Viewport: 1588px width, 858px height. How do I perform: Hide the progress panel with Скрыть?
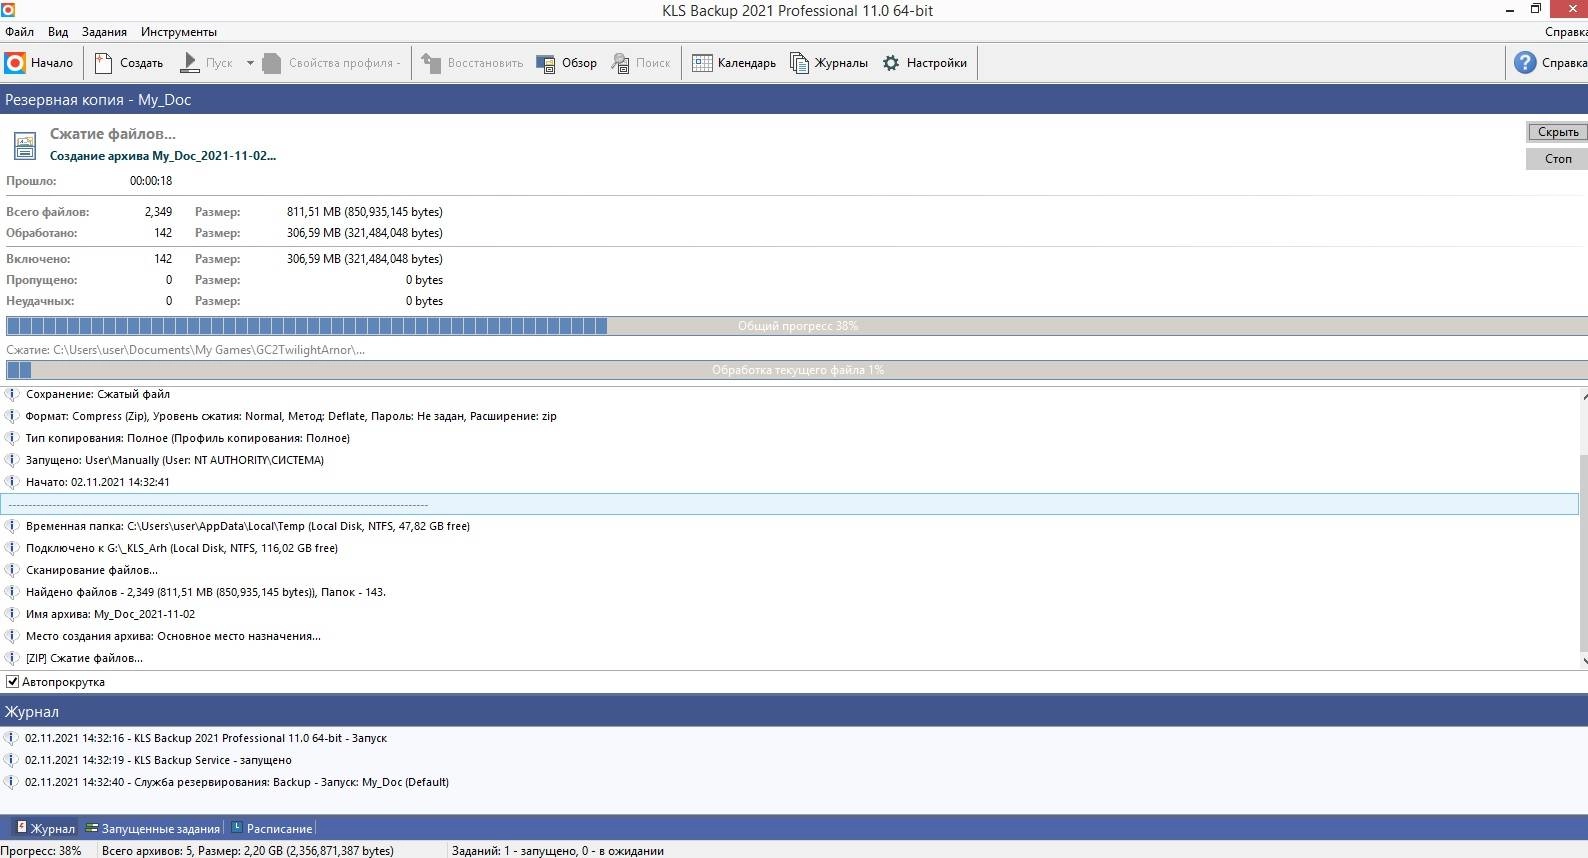click(1557, 132)
